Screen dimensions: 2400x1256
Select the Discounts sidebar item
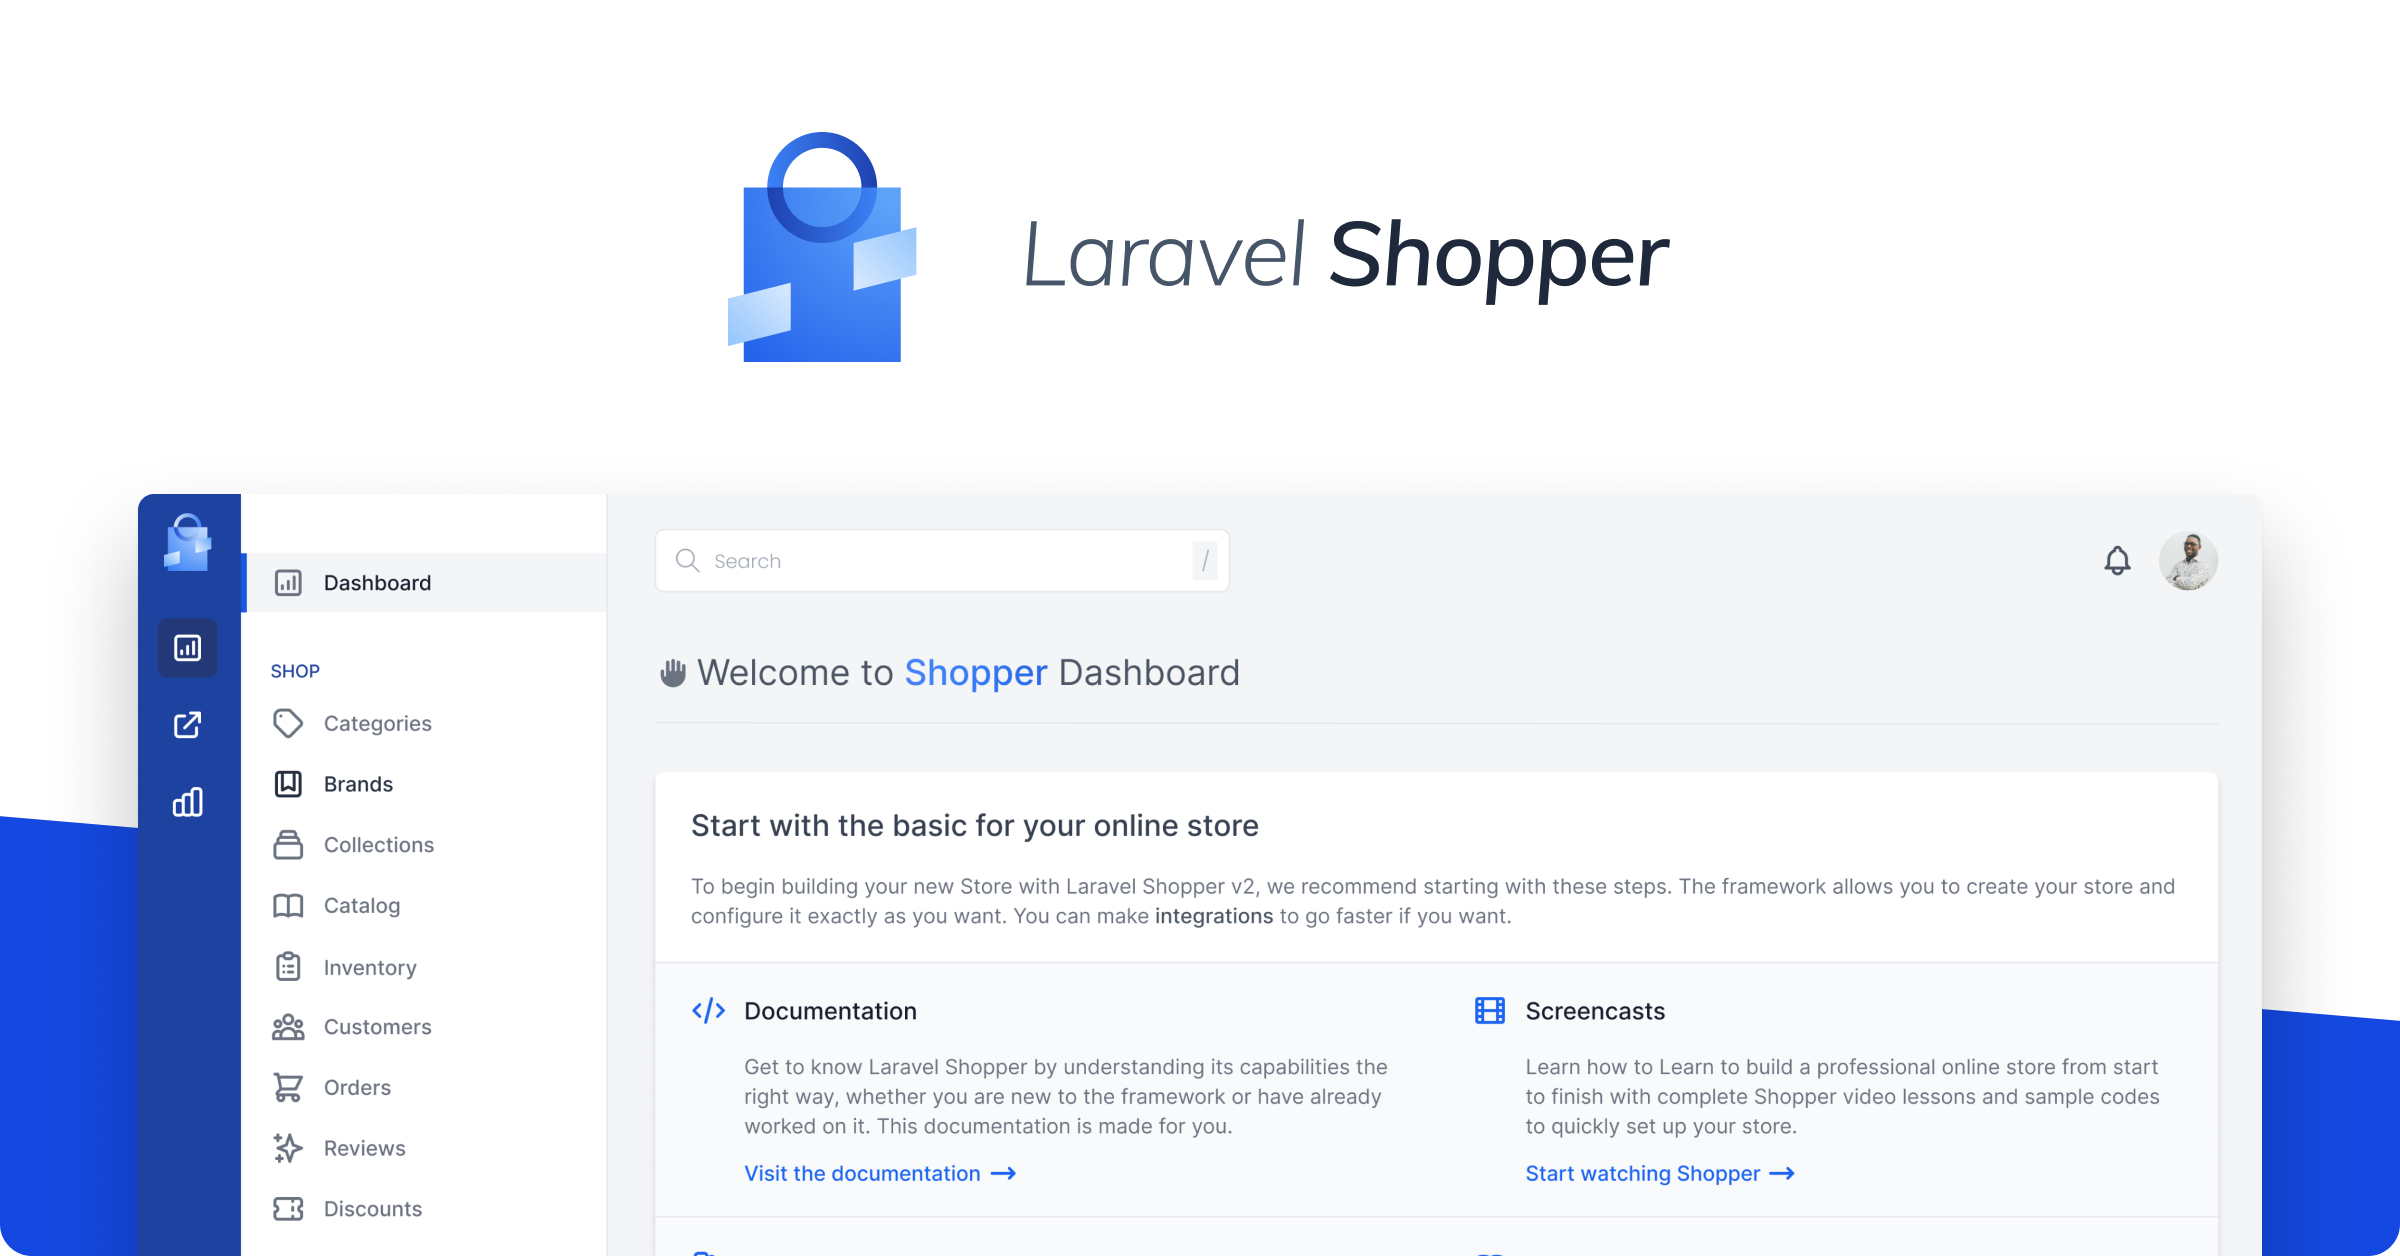(370, 1208)
